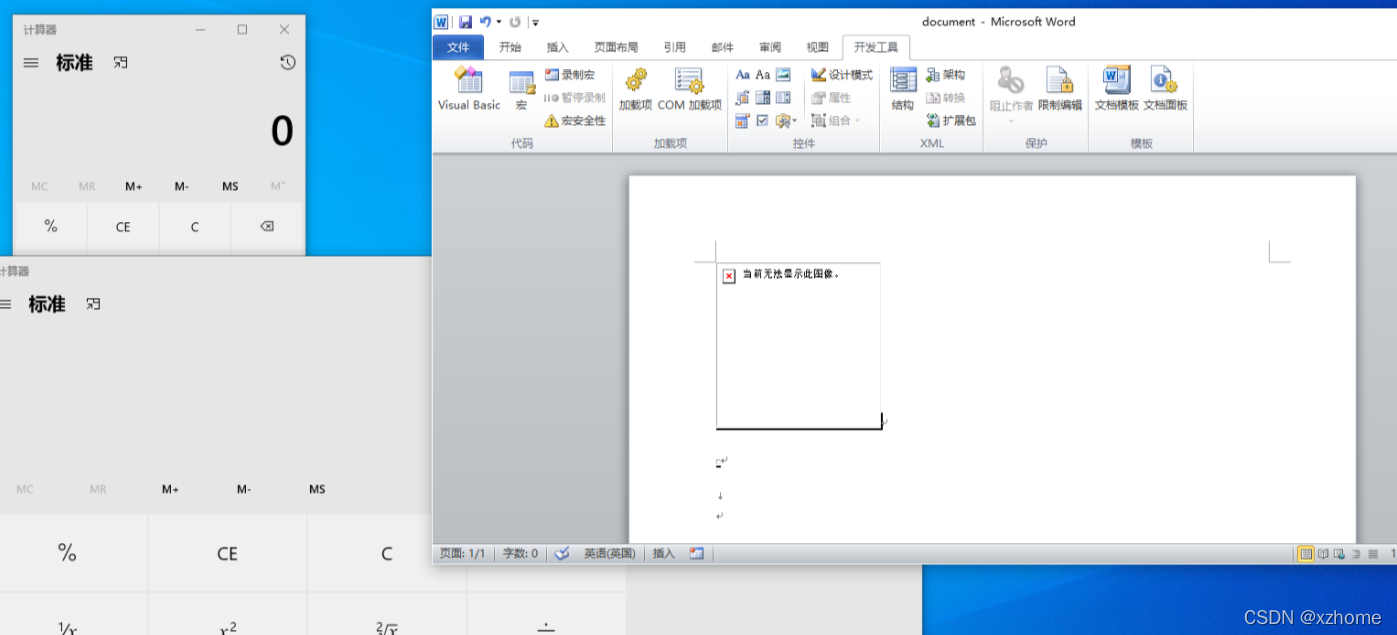Viewport: 1397px width, 635px height.
Task: Select the broken image placeholder in document
Action: click(x=799, y=346)
